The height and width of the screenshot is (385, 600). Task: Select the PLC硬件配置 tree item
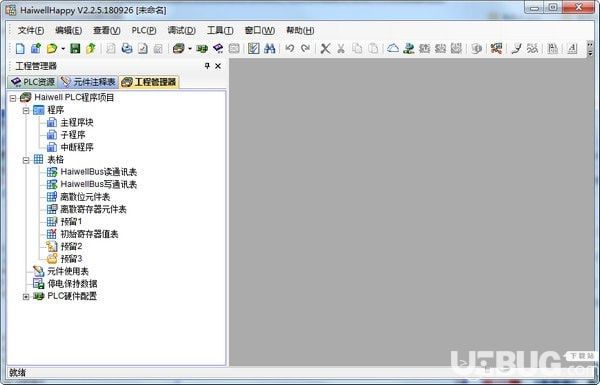(x=72, y=296)
